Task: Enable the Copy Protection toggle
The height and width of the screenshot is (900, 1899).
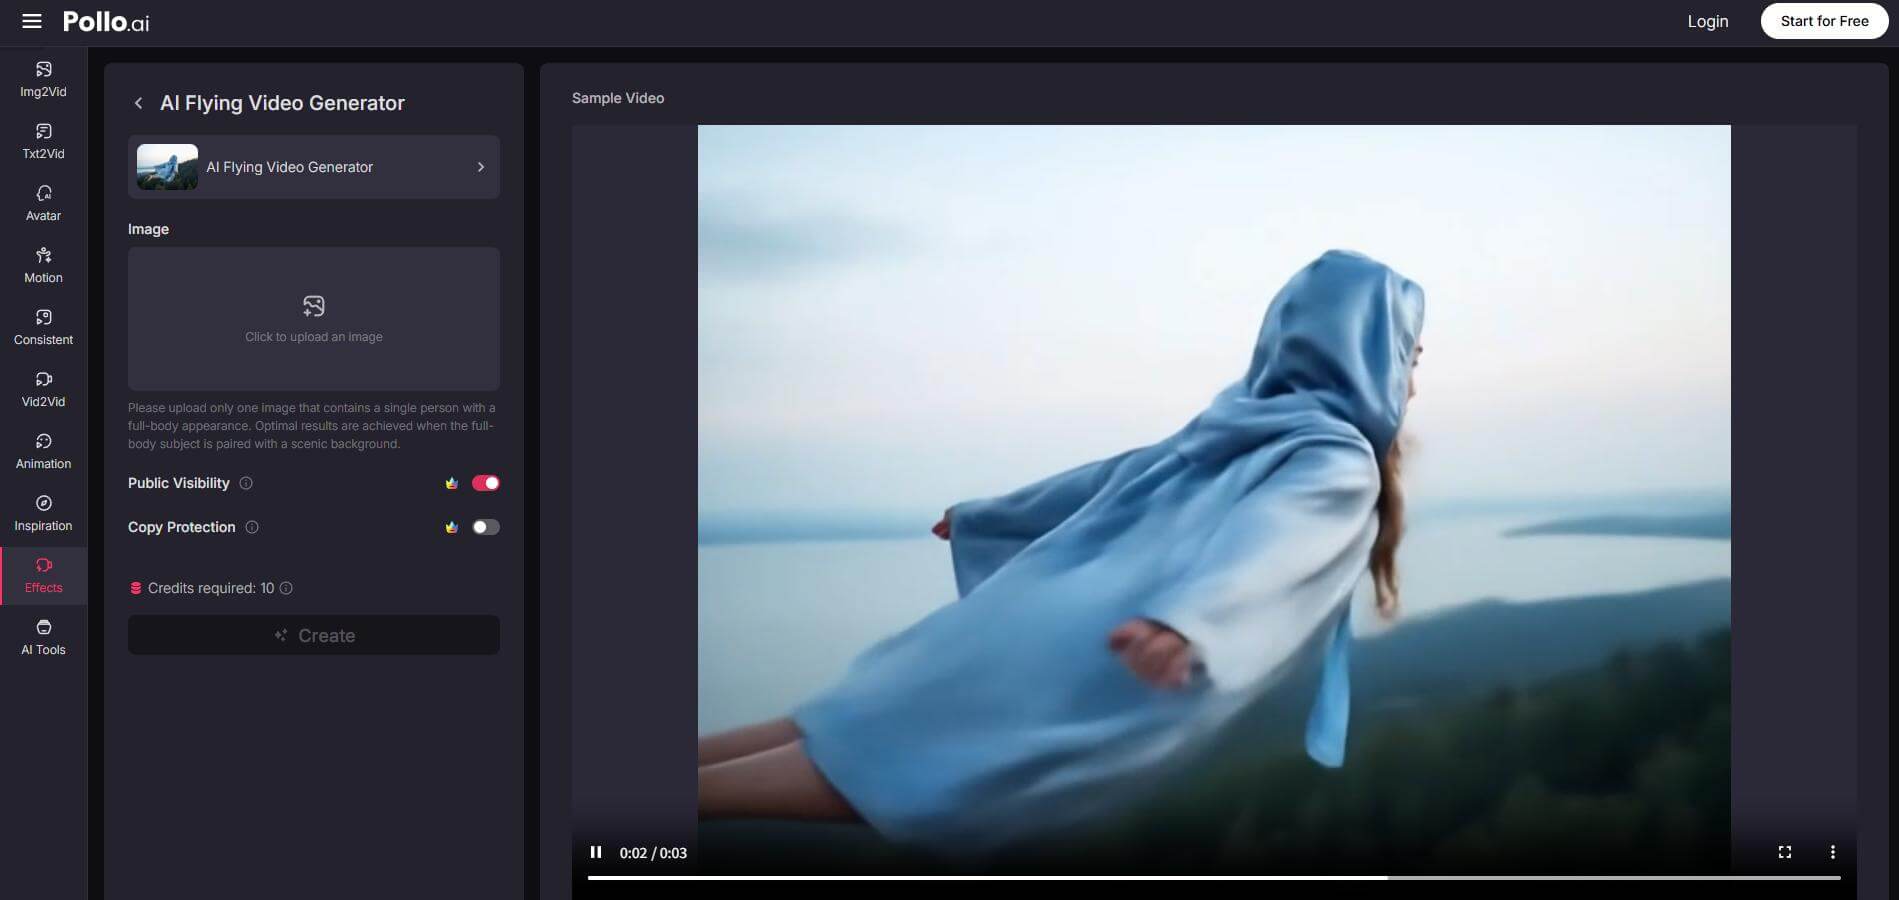Action: (x=486, y=527)
